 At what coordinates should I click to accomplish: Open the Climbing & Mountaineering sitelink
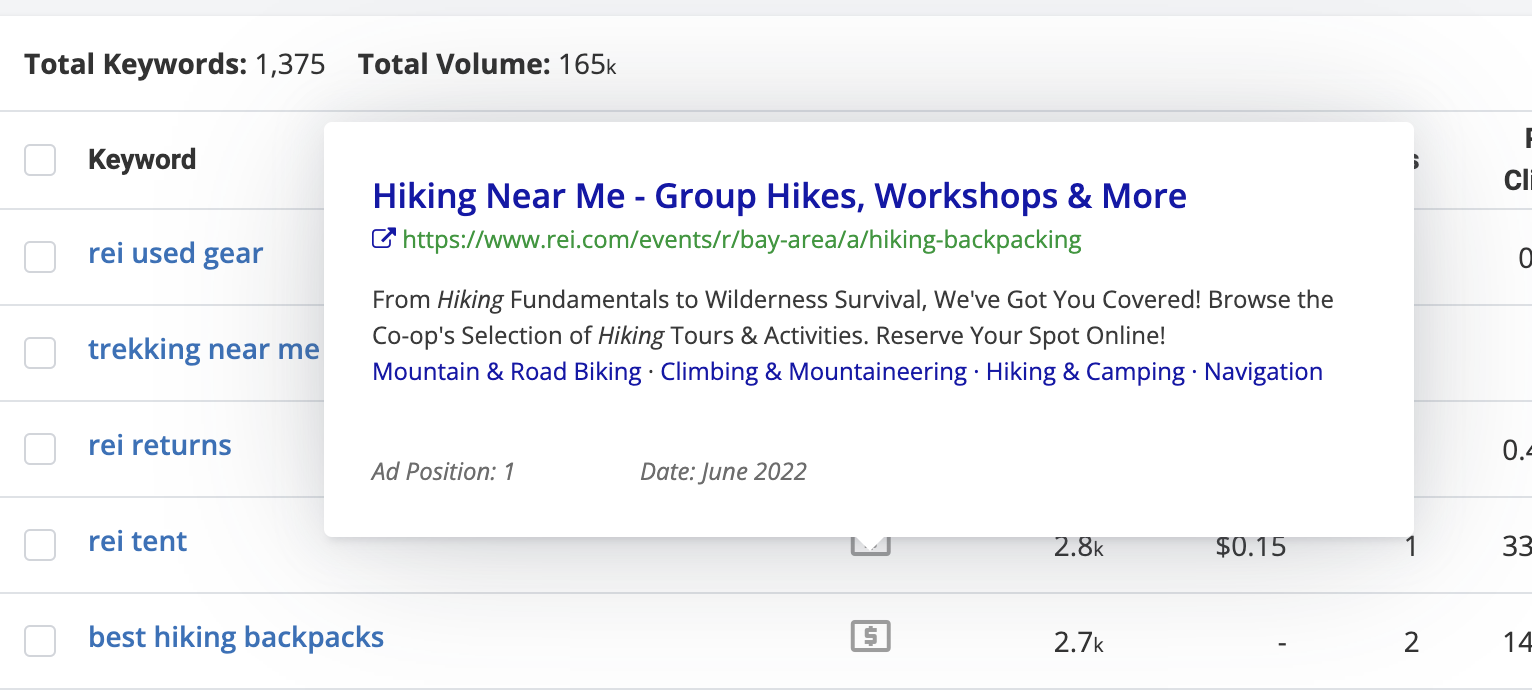tap(814, 372)
